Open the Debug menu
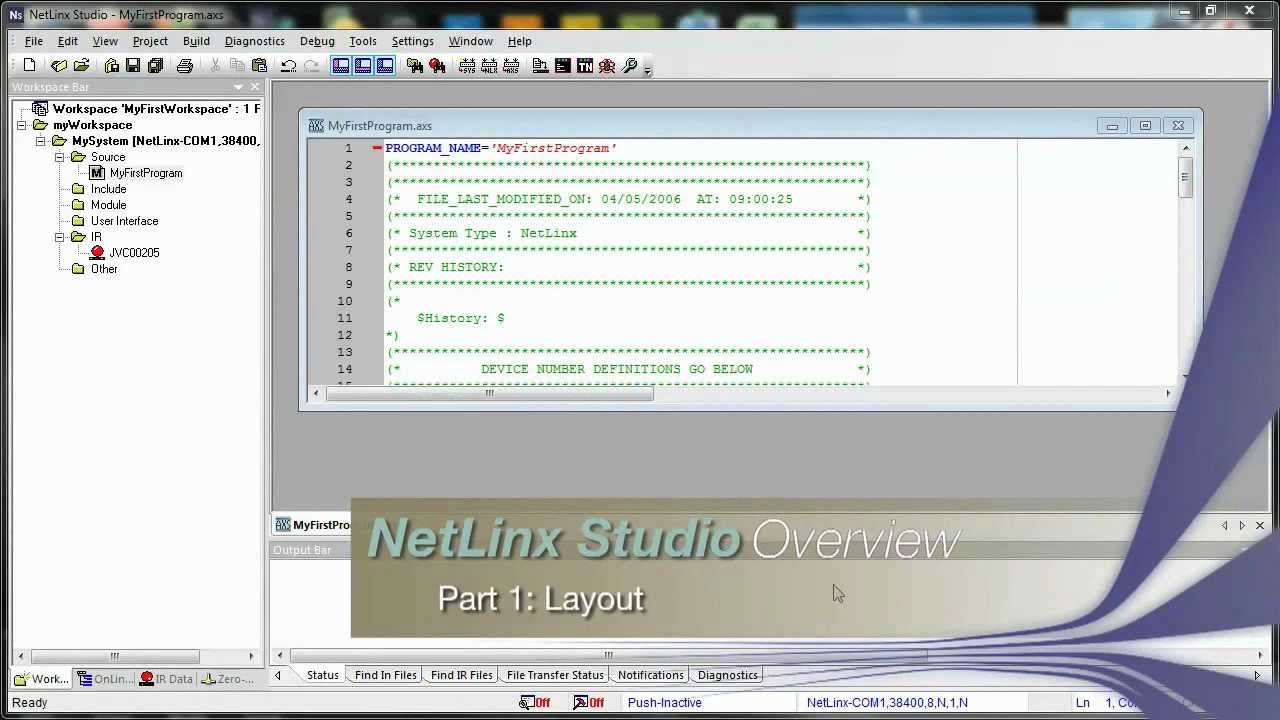 click(x=317, y=41)
